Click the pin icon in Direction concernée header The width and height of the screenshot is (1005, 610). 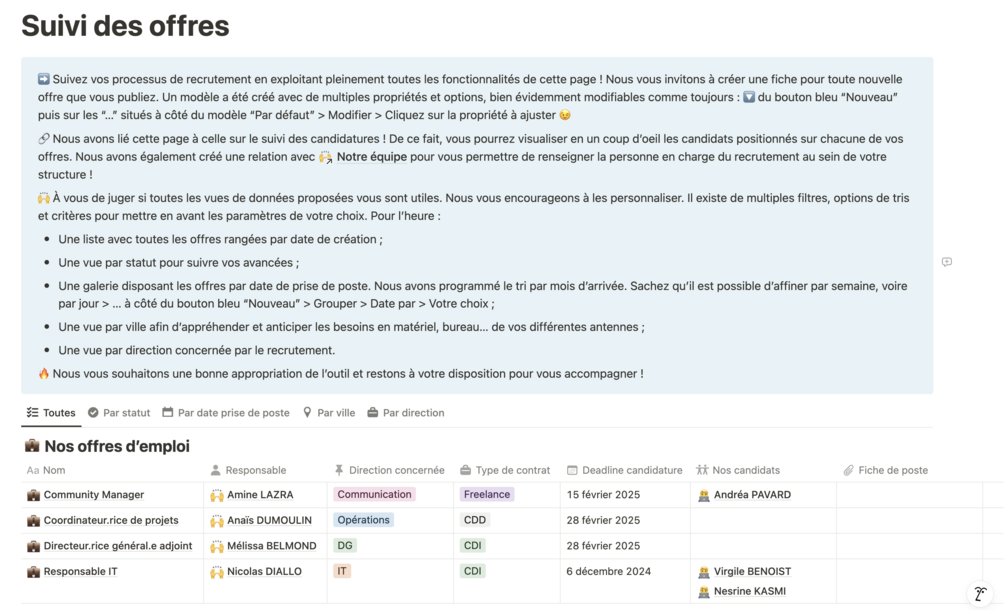339,470
